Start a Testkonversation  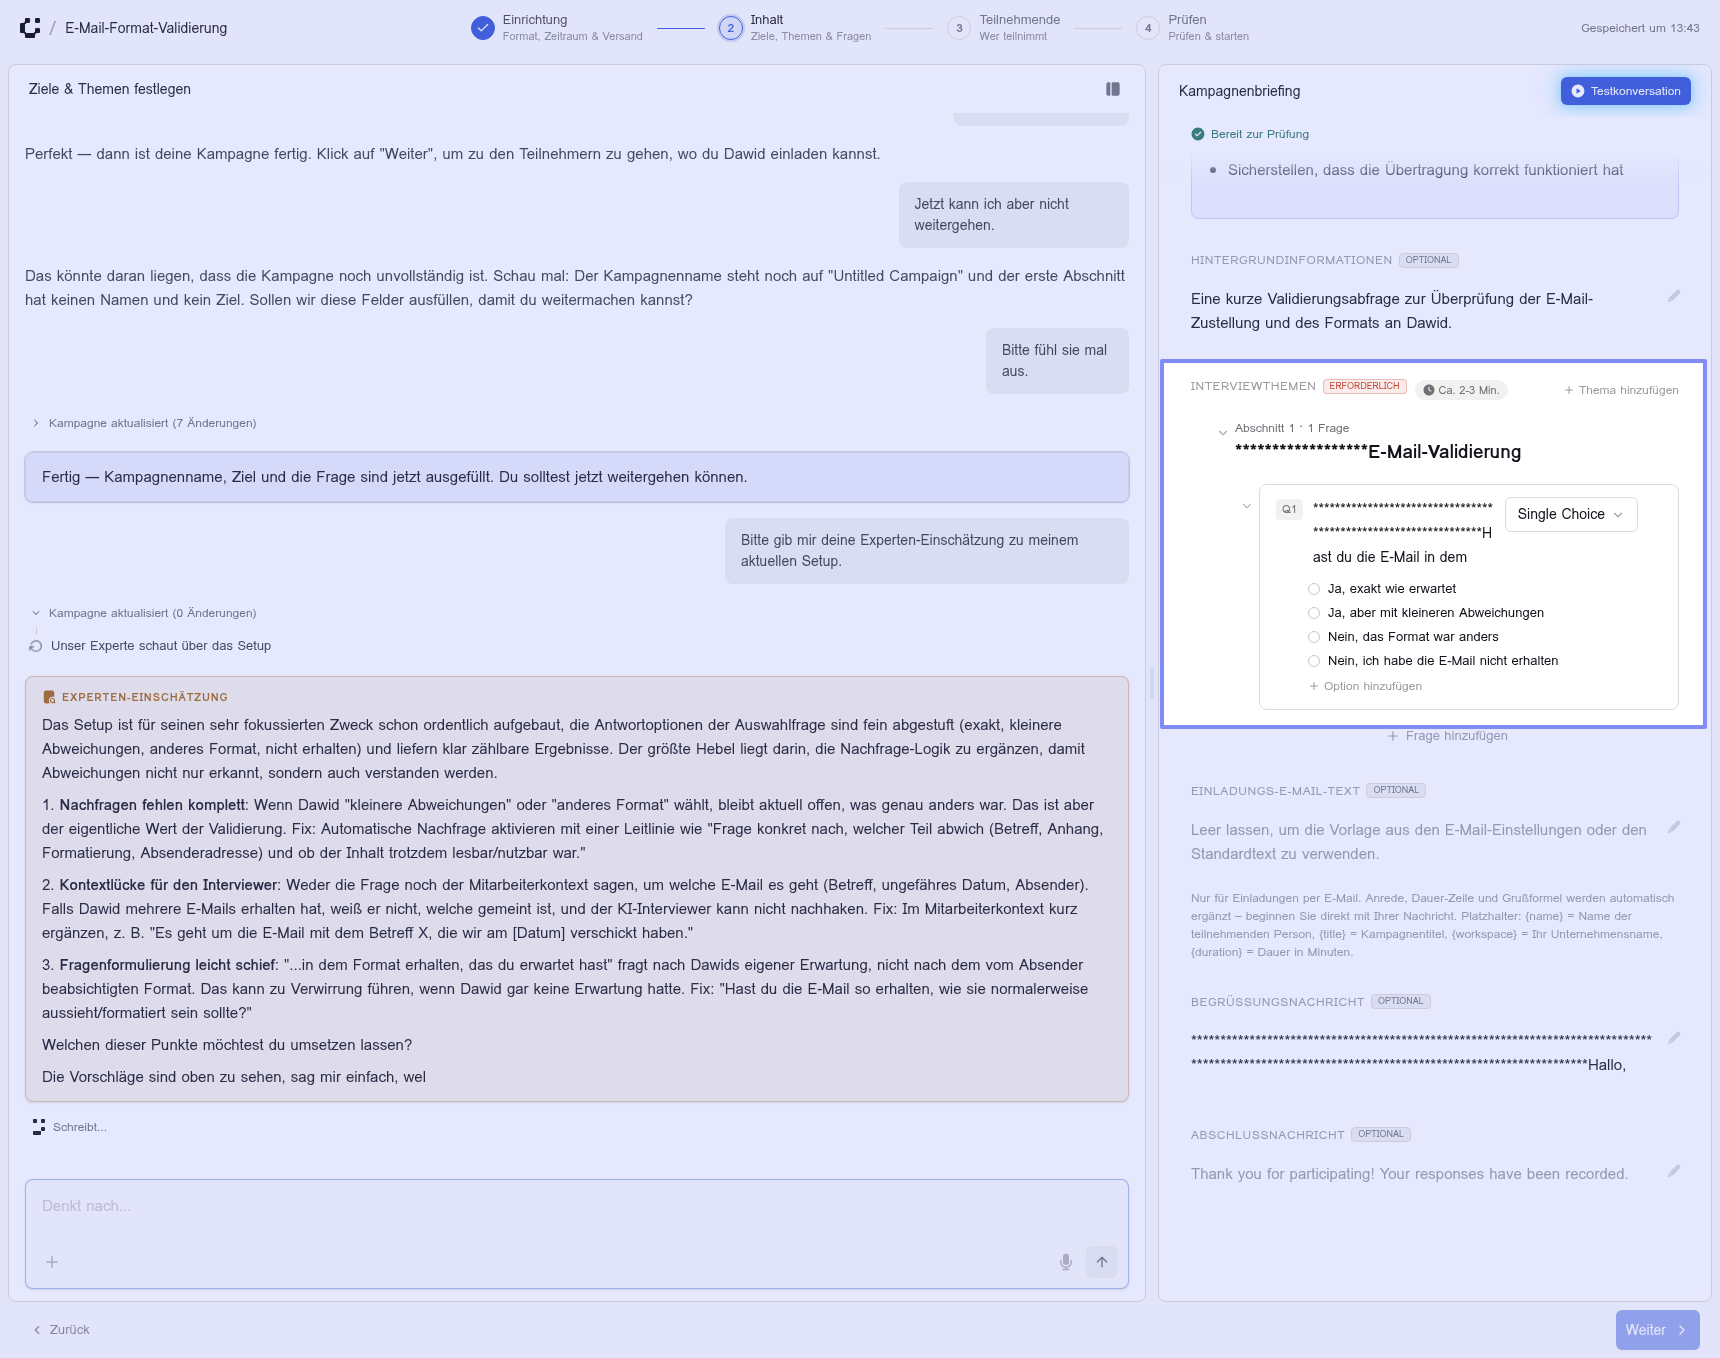tap(1626, 91)
